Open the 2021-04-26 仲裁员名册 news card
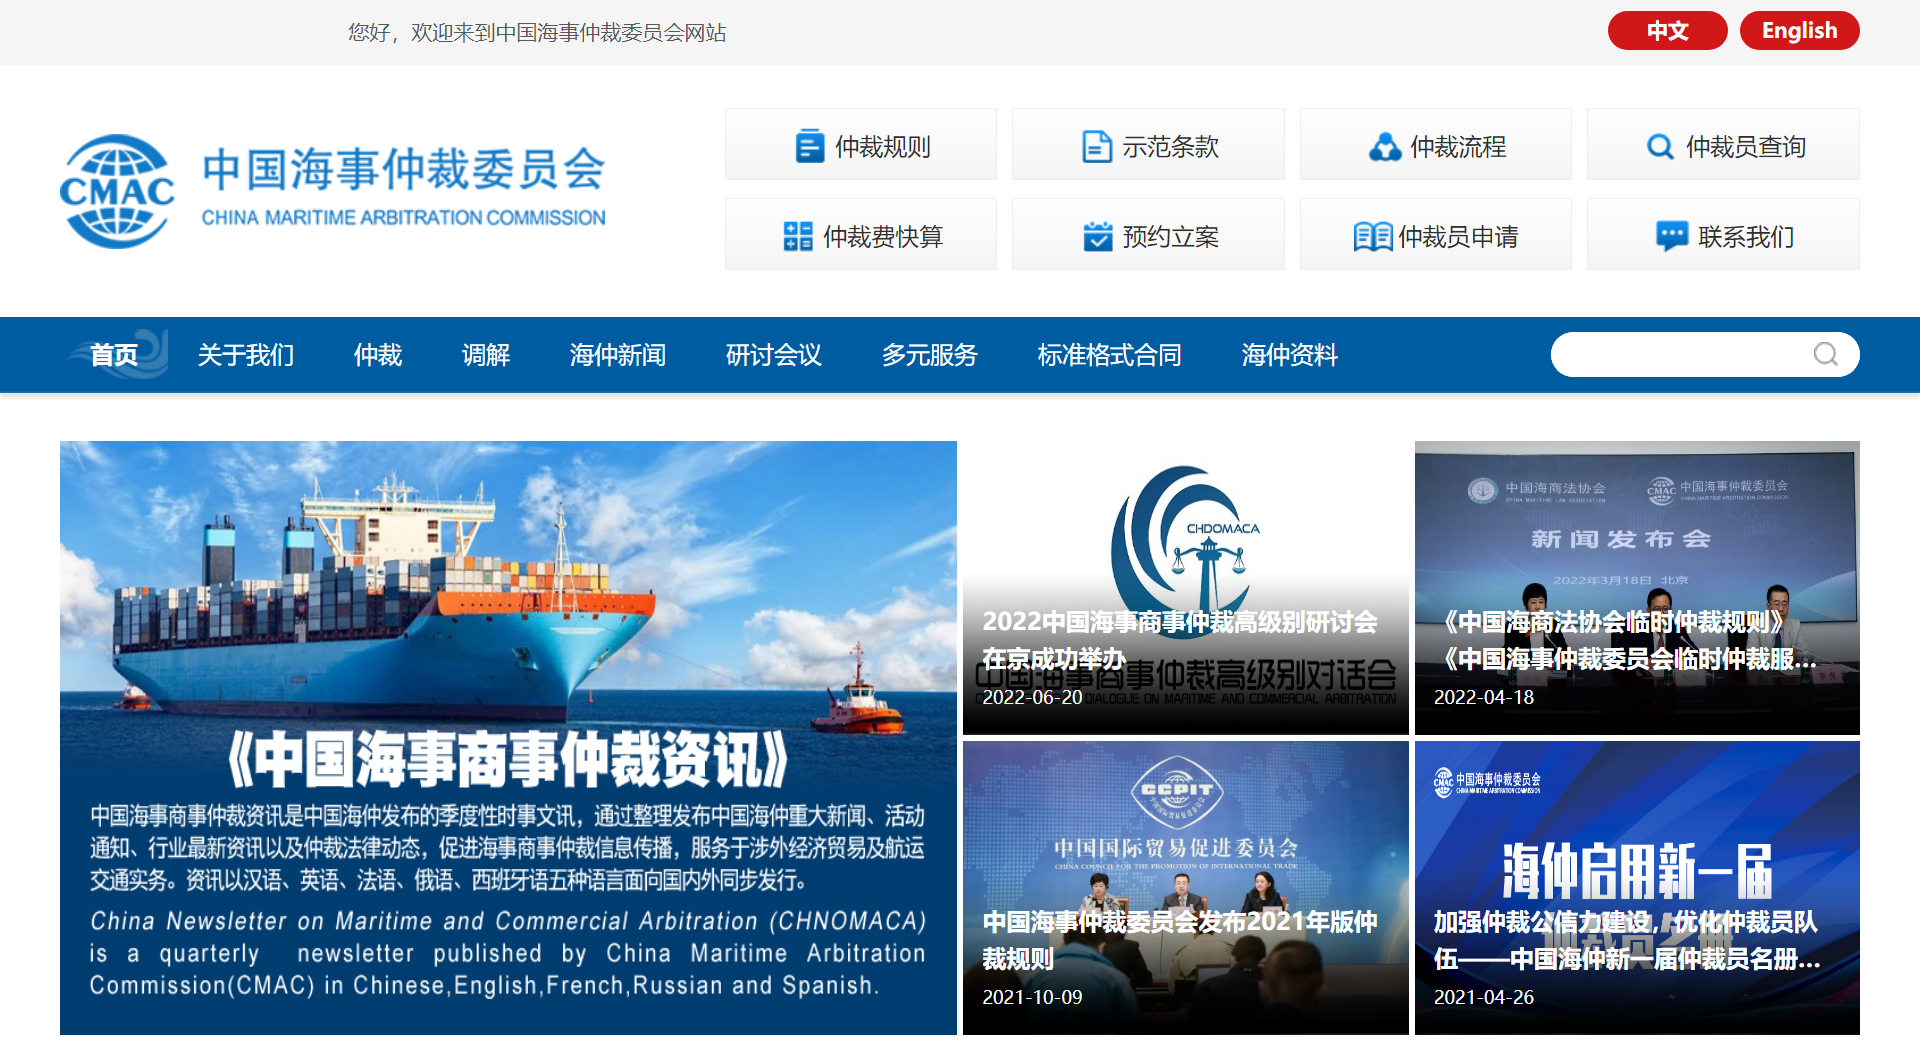 click(1637, 888)
